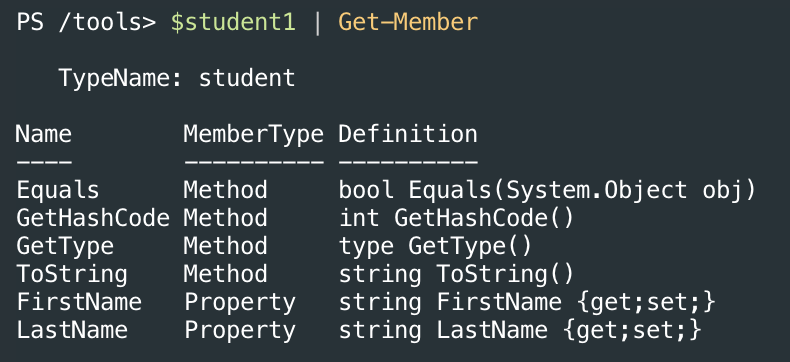This screenshot has width=790, height=362.
Task: Click the $student1 variable in the command
Action: pyautogui.click(x=233, y=23)
